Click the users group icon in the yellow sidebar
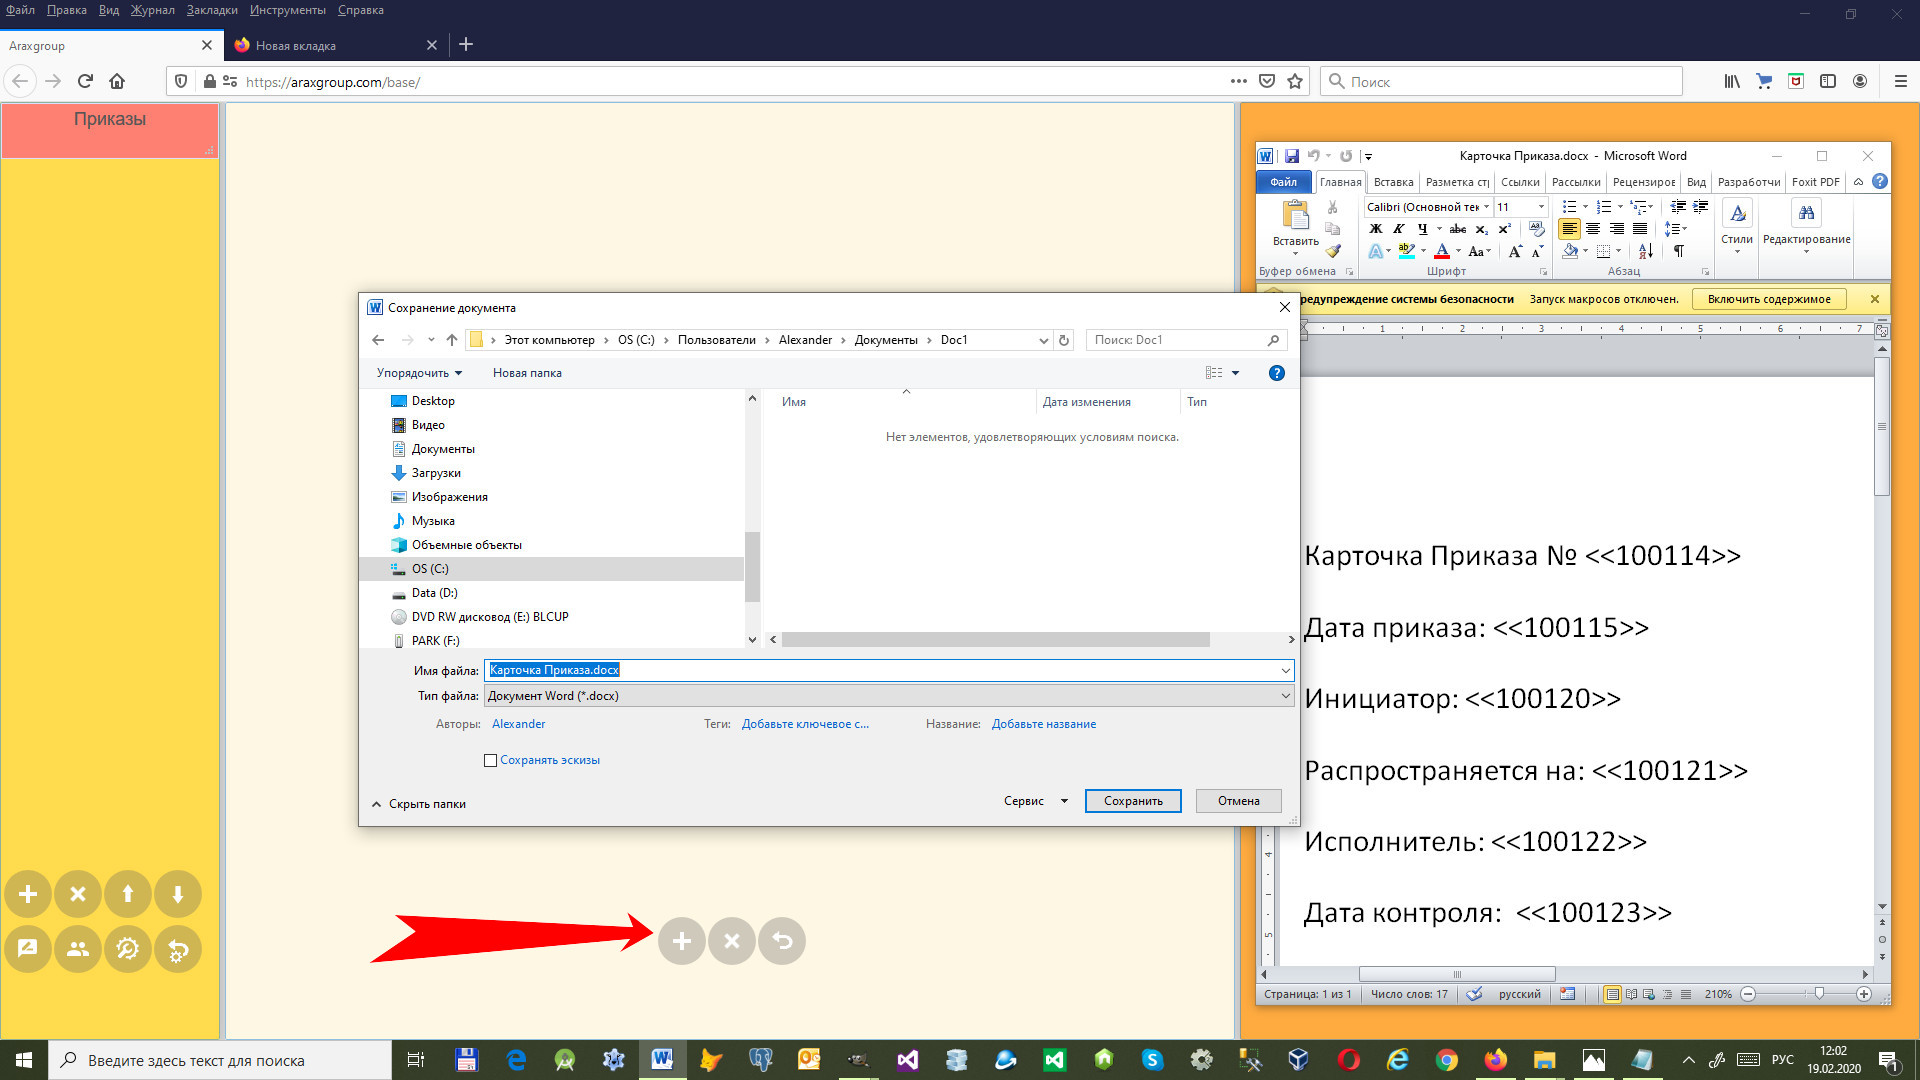This screenshot has height=1080, width=1920. coord(78,949)
